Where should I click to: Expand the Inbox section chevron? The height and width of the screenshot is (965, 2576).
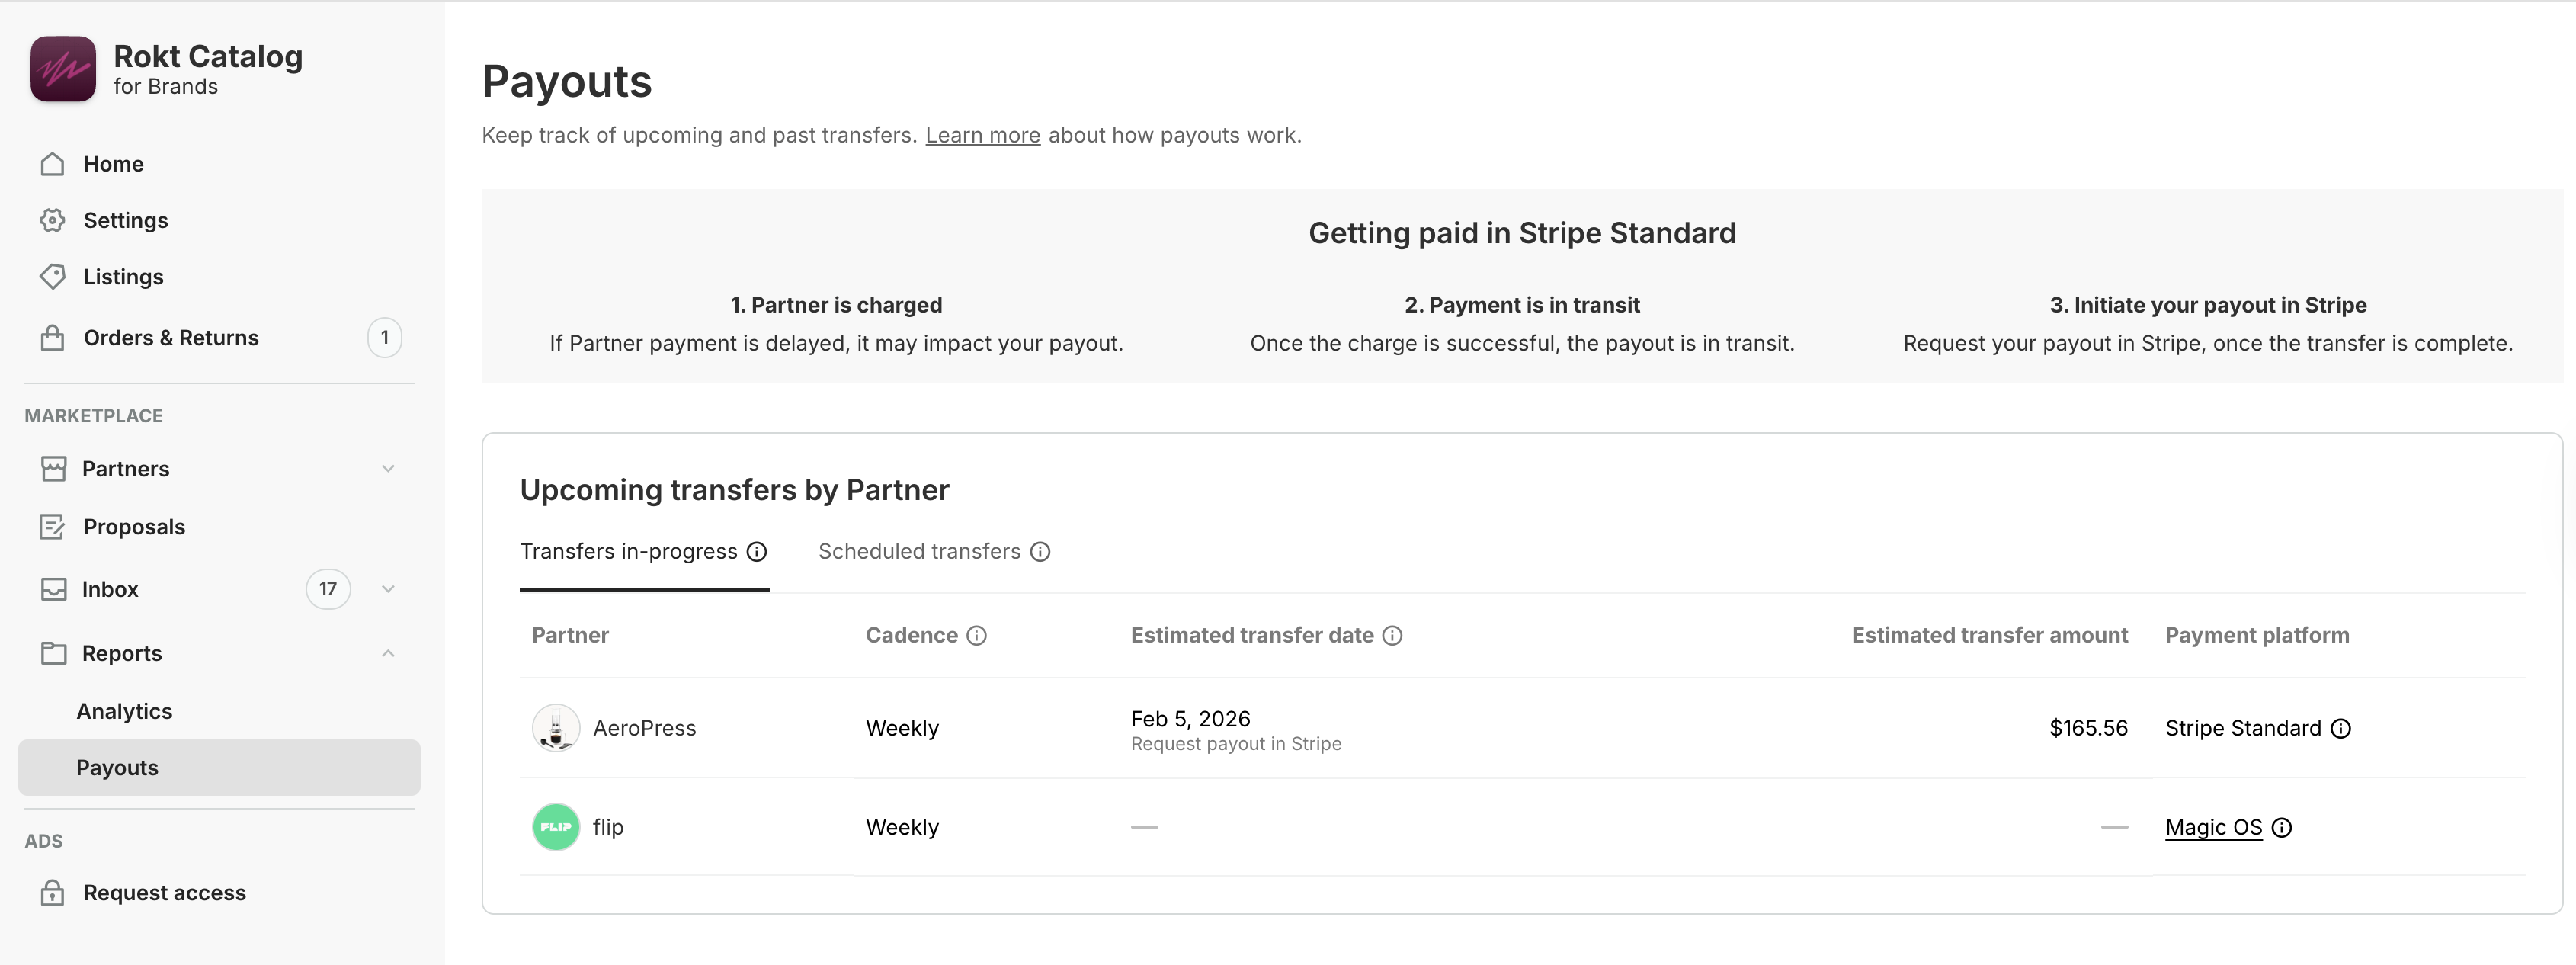coord(388,589)
